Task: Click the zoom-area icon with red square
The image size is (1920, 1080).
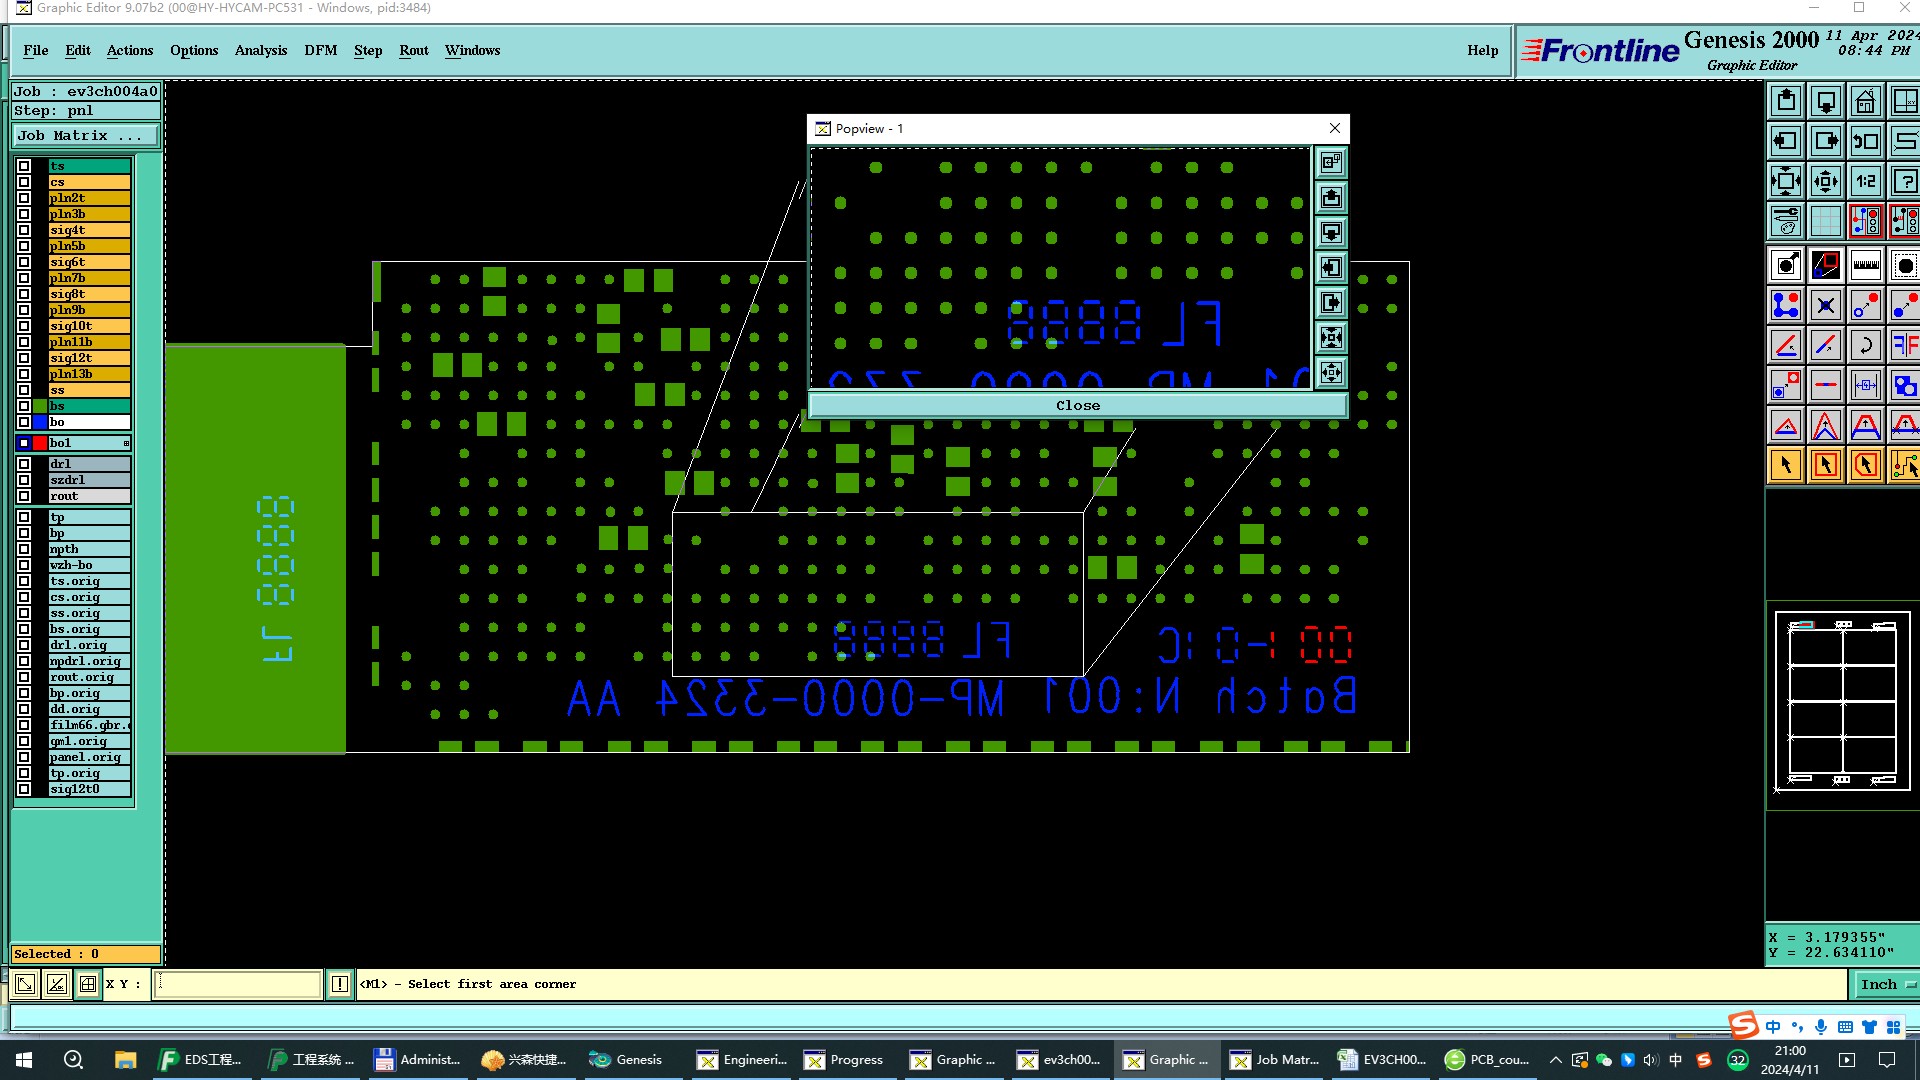Action: 1825,265
